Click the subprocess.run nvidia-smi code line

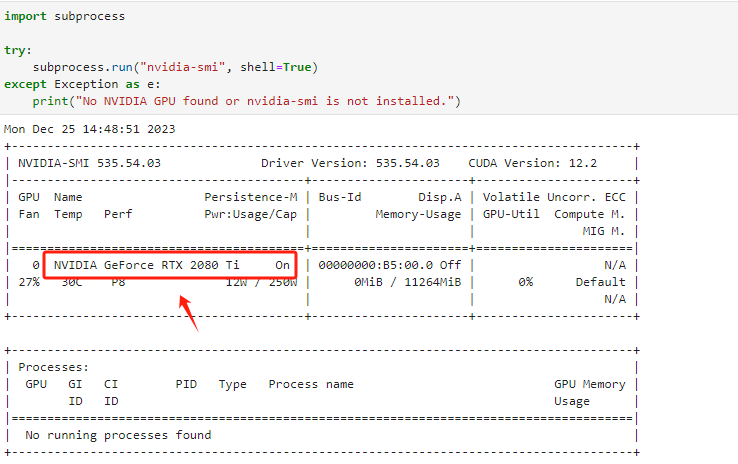coord(176,67)
